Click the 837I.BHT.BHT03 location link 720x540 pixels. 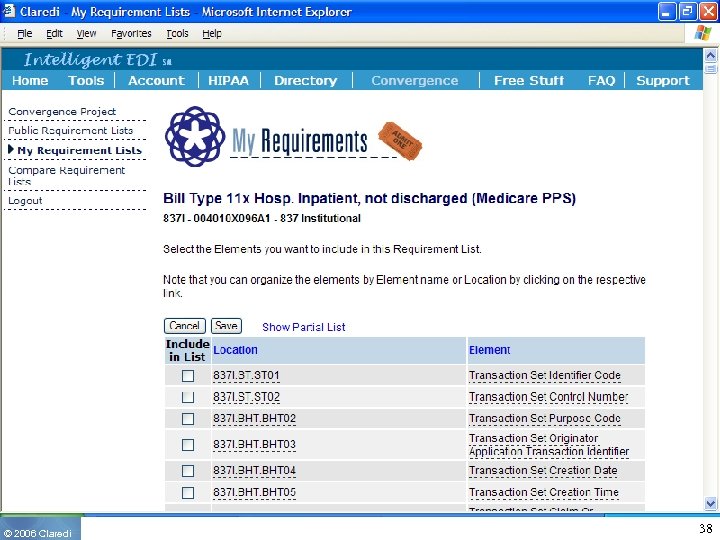[254, 444]
